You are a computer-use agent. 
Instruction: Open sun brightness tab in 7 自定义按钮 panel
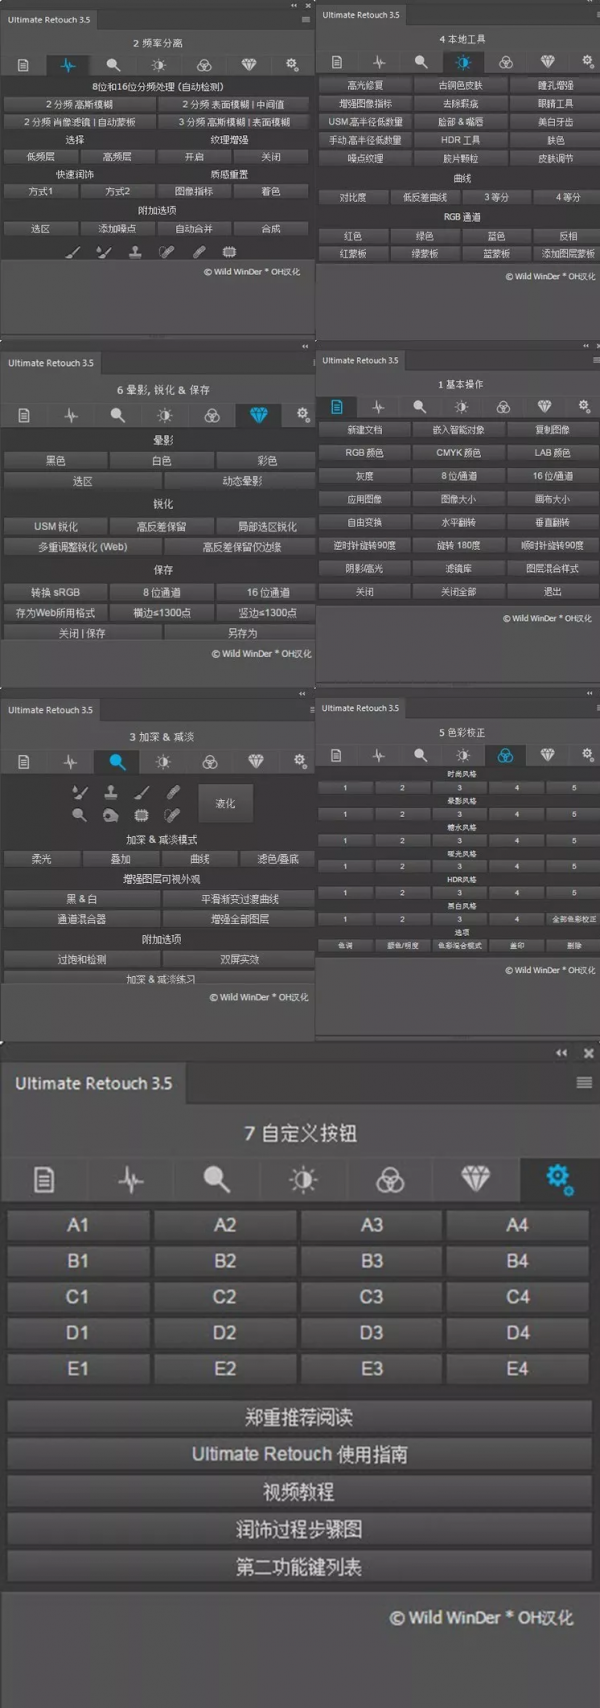point(303,1180)
